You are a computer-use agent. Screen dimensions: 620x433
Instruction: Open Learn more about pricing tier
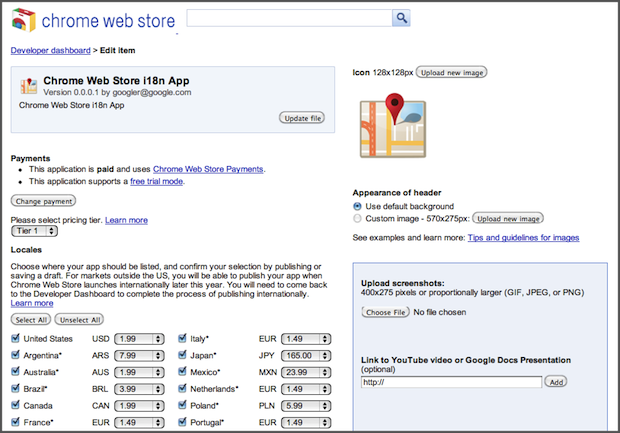tap(127, 220)
